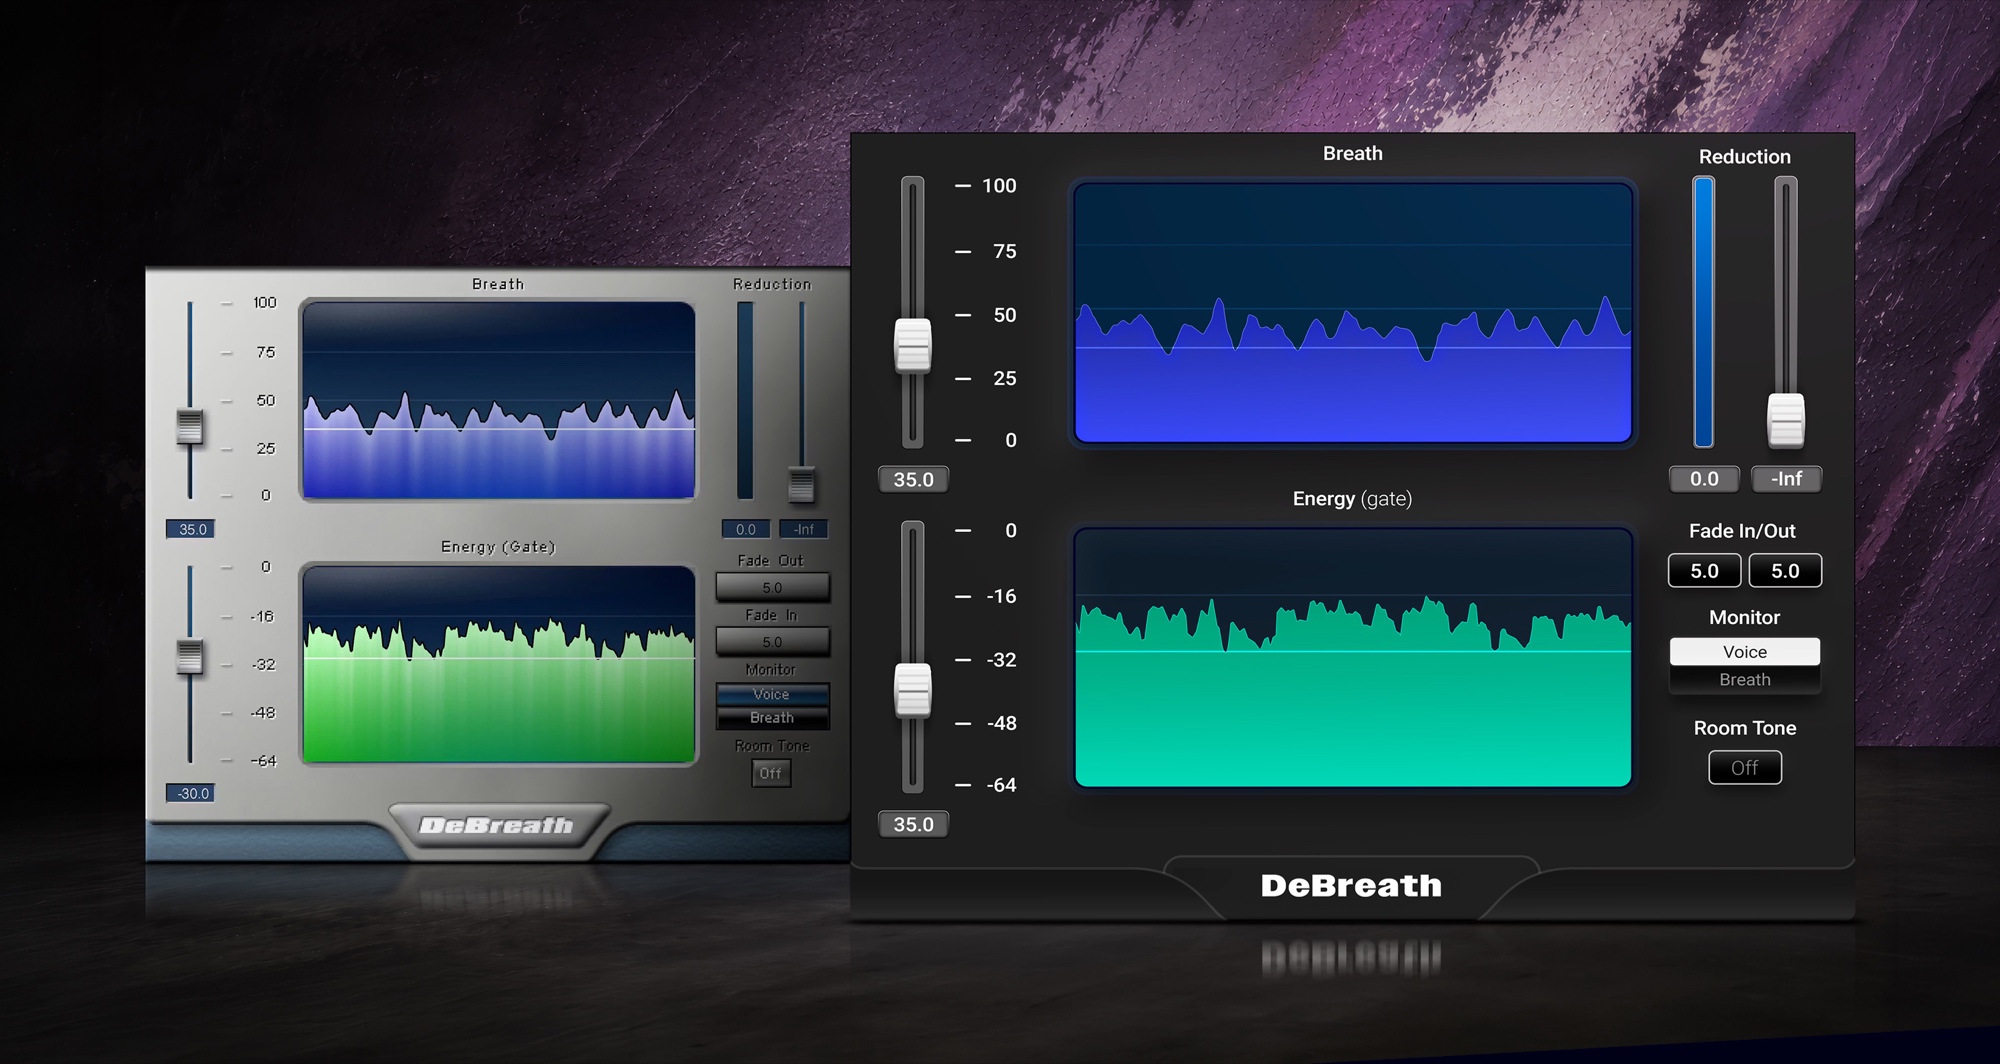The width and height of the screenshot is (2000, 1064).
Task: Select Voice monitor mode in silver DeBreath
Action: point(772,694)
